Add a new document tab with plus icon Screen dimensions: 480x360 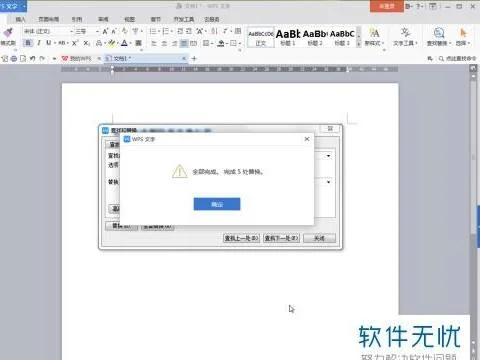(194, 58)
